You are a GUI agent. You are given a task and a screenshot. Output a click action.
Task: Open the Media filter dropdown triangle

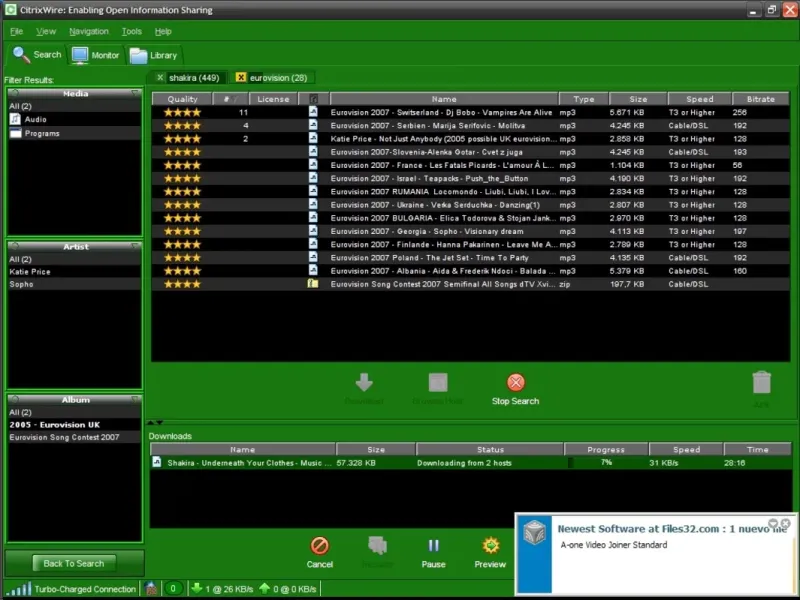click(135, 93)
